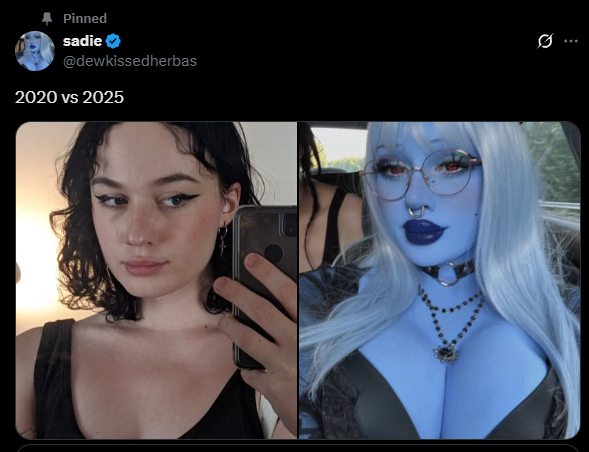Click the round glasses in right photo
The width and height of the screenshot is (589, 452).
pyautogui.click(x=421, y=174)
